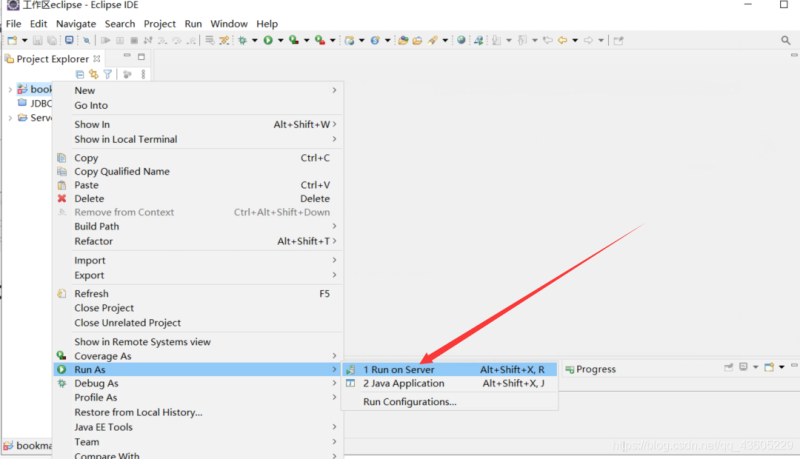800x459 pixels.
Task: Choose Copy in the context menu
Action: pos(198,158)
